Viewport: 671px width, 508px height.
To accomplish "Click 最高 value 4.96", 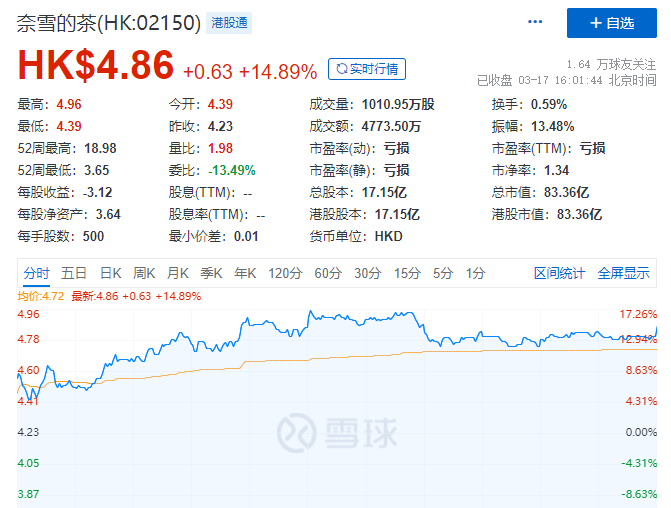I will (69, 104).
